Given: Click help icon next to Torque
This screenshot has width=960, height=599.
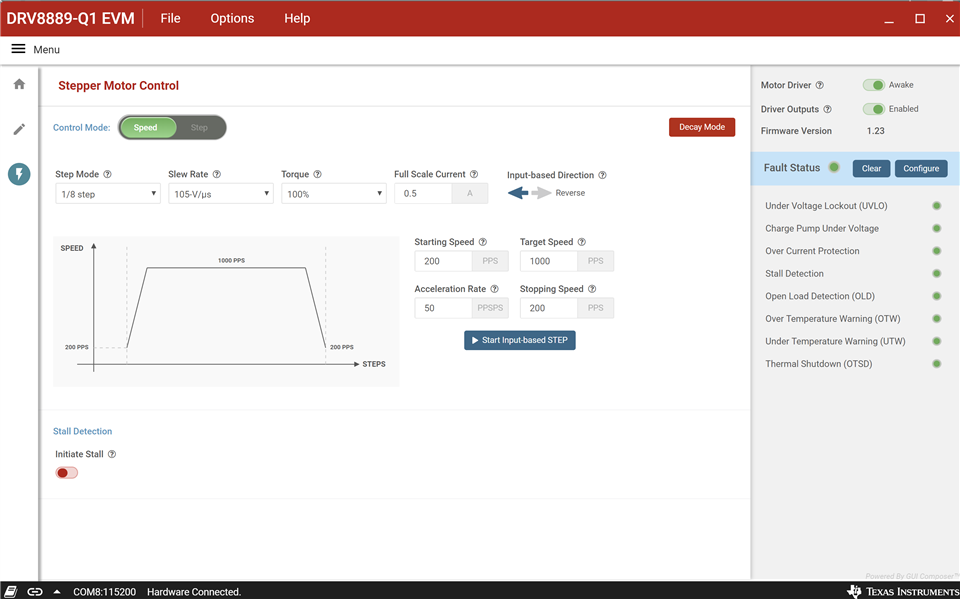Looking at the screenshot, I should 317,175.
